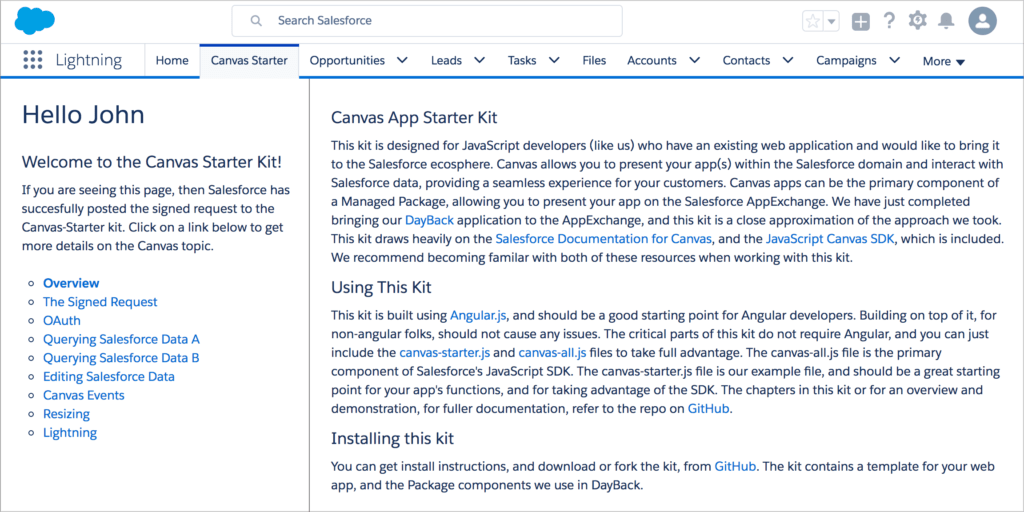Open Salesforce Documentation for Canvas link
Image resolution: width=1024 pixels, height=512 pixels.
click(x=603, y=239)
